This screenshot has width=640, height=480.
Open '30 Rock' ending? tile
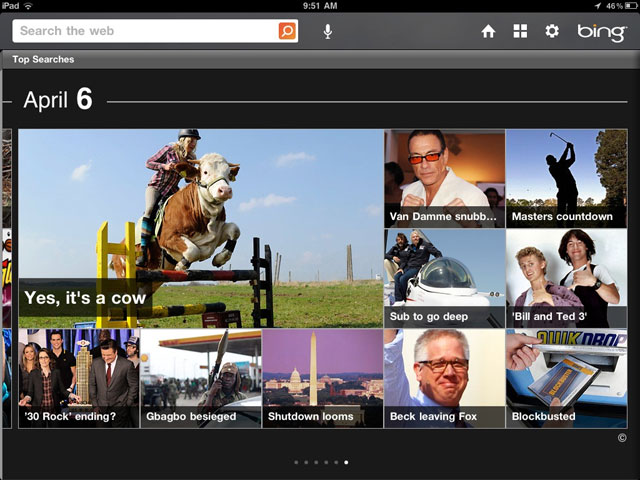(x=79, y=378)
